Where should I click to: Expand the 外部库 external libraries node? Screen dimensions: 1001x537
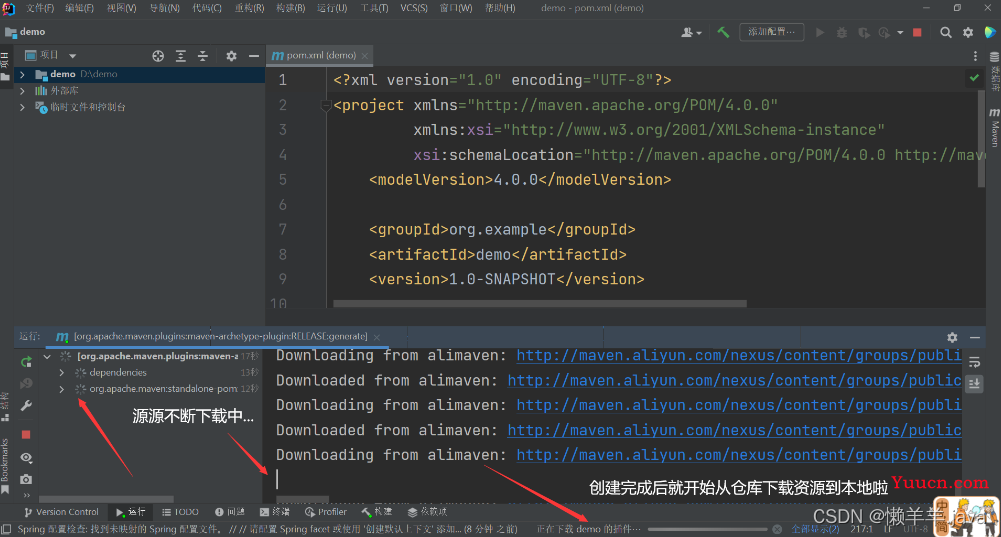(22, 91)
